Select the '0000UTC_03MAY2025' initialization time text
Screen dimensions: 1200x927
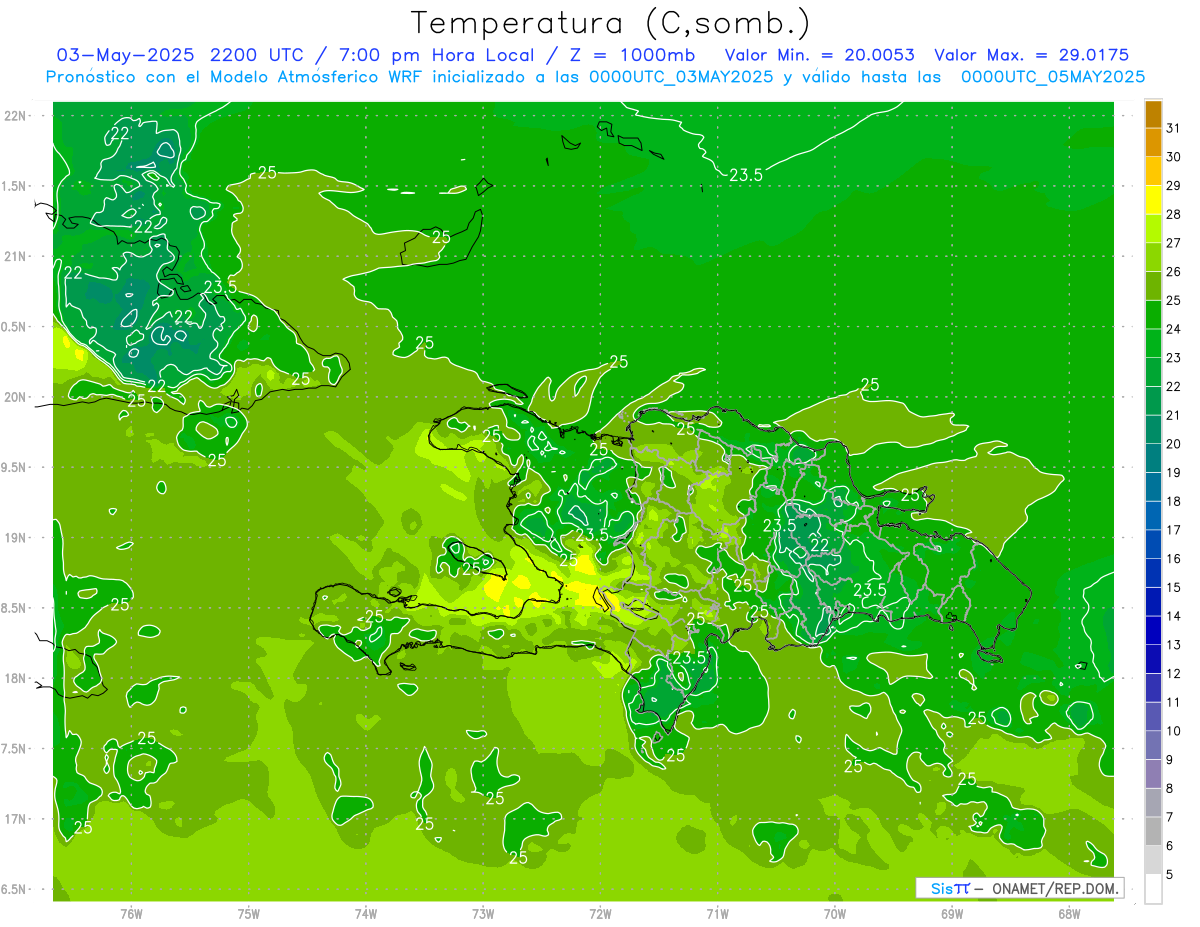pos(681,76)
